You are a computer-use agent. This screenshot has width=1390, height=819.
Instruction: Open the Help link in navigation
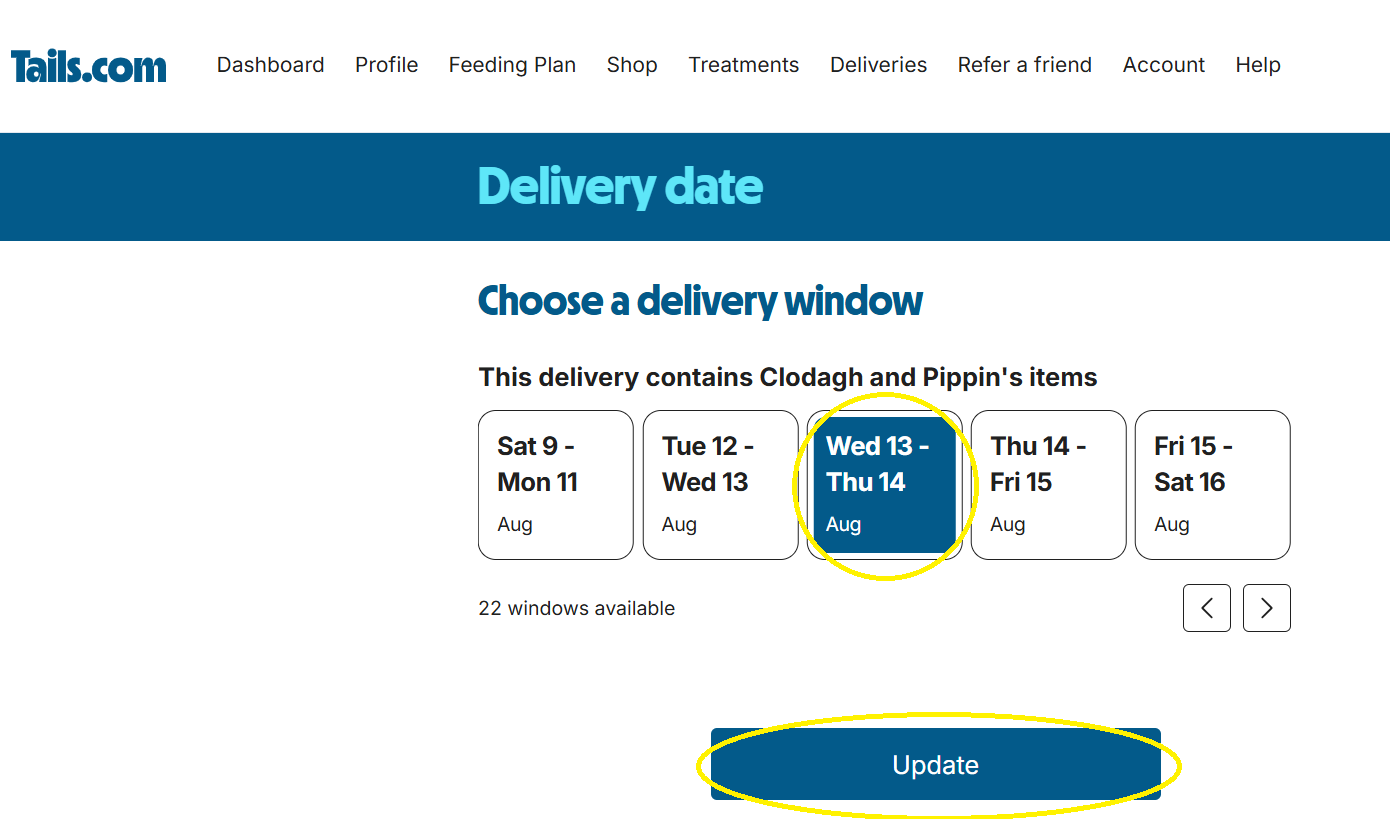tap(1257, 65)
